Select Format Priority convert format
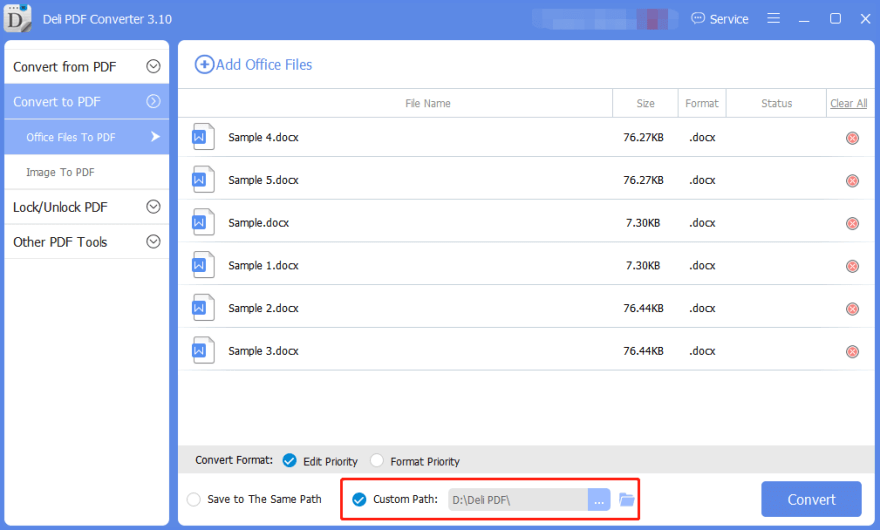 click(377, 461)
